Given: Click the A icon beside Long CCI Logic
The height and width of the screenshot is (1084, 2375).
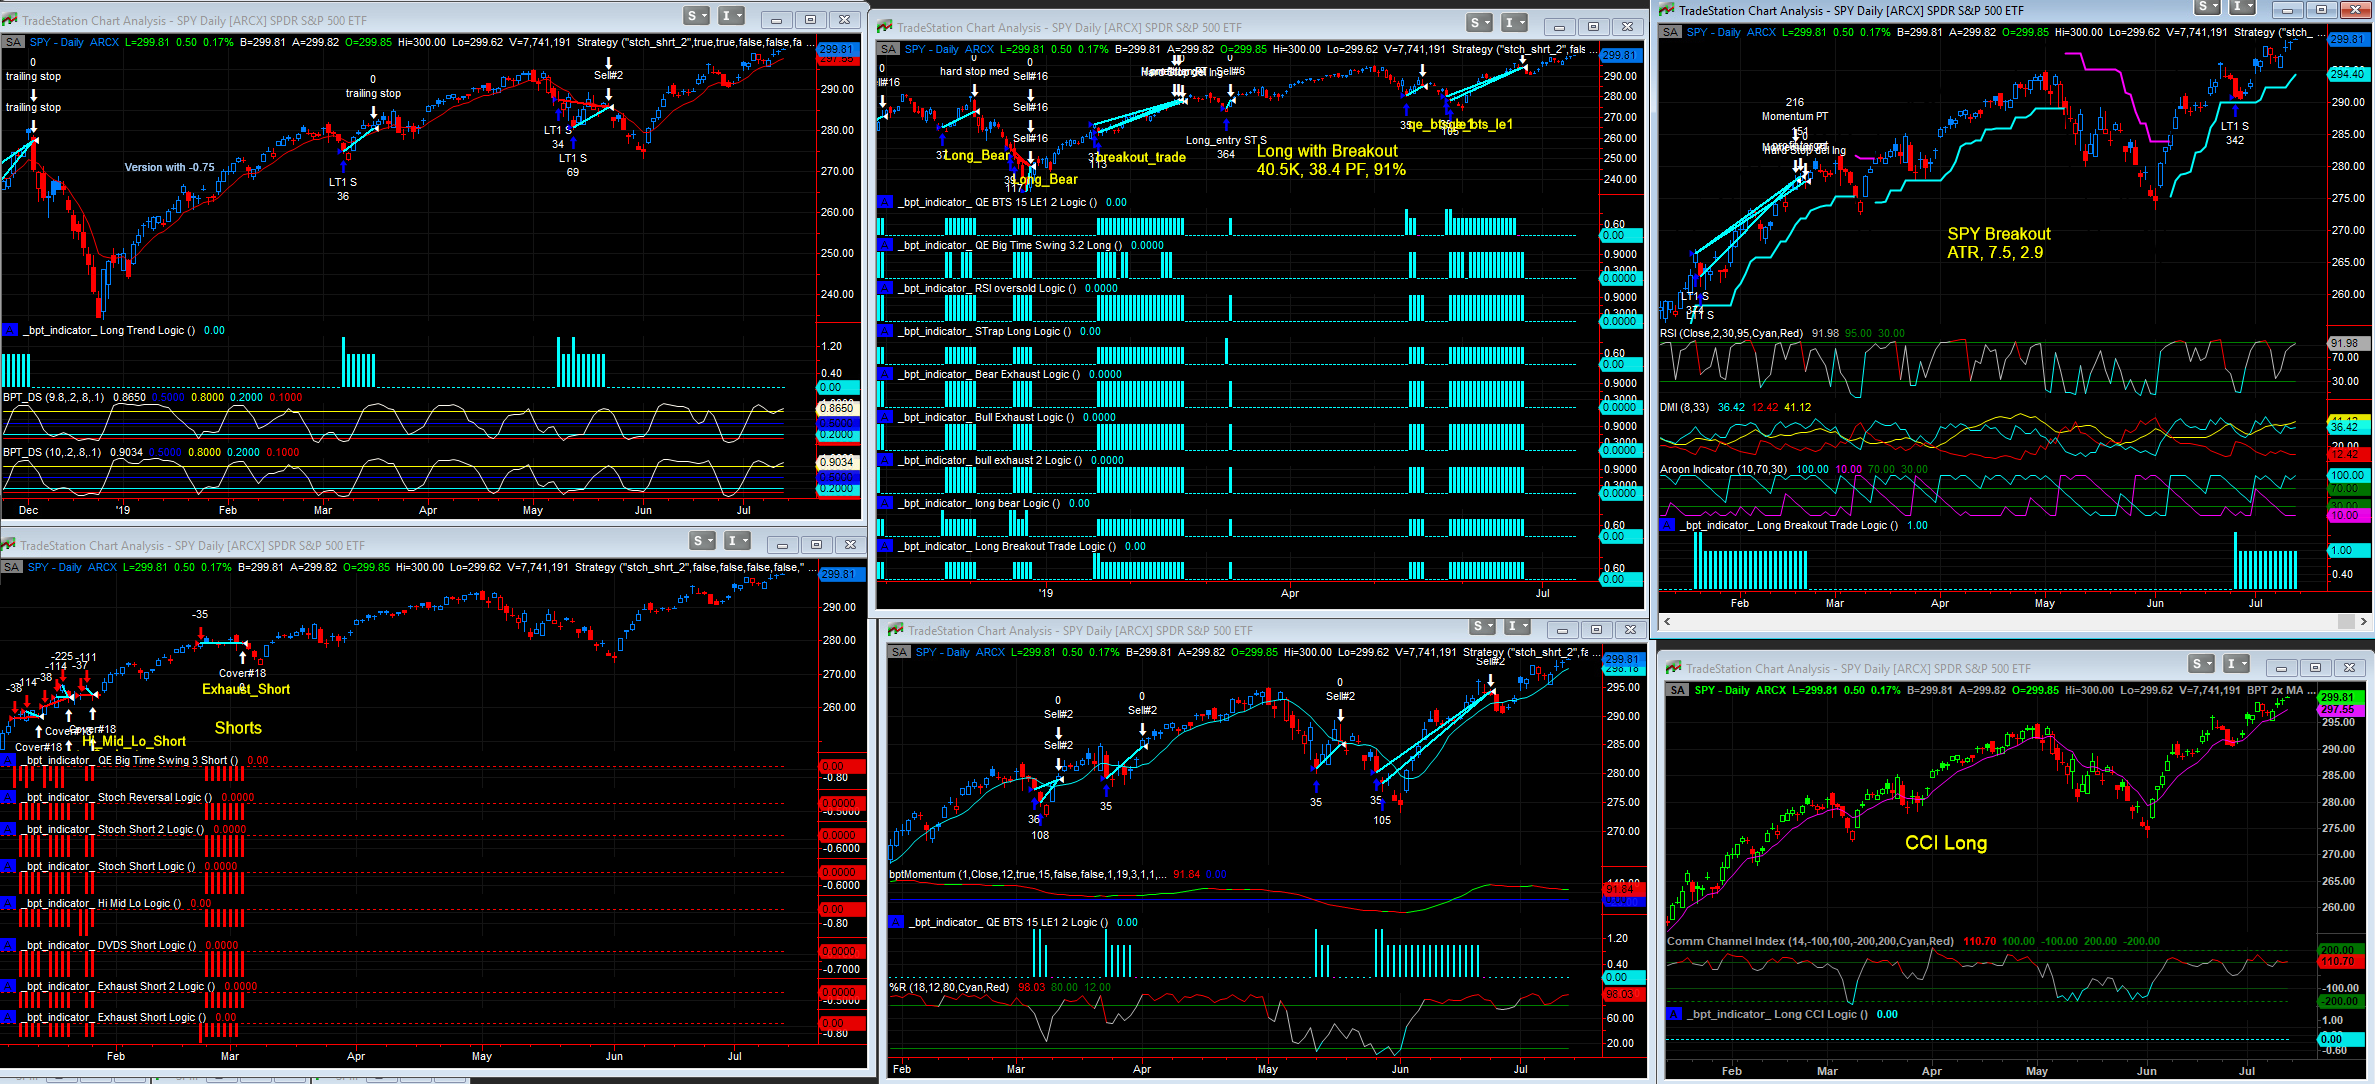Looking at the screenshot, I should pyautogui.click(x=1674, y=1014).
